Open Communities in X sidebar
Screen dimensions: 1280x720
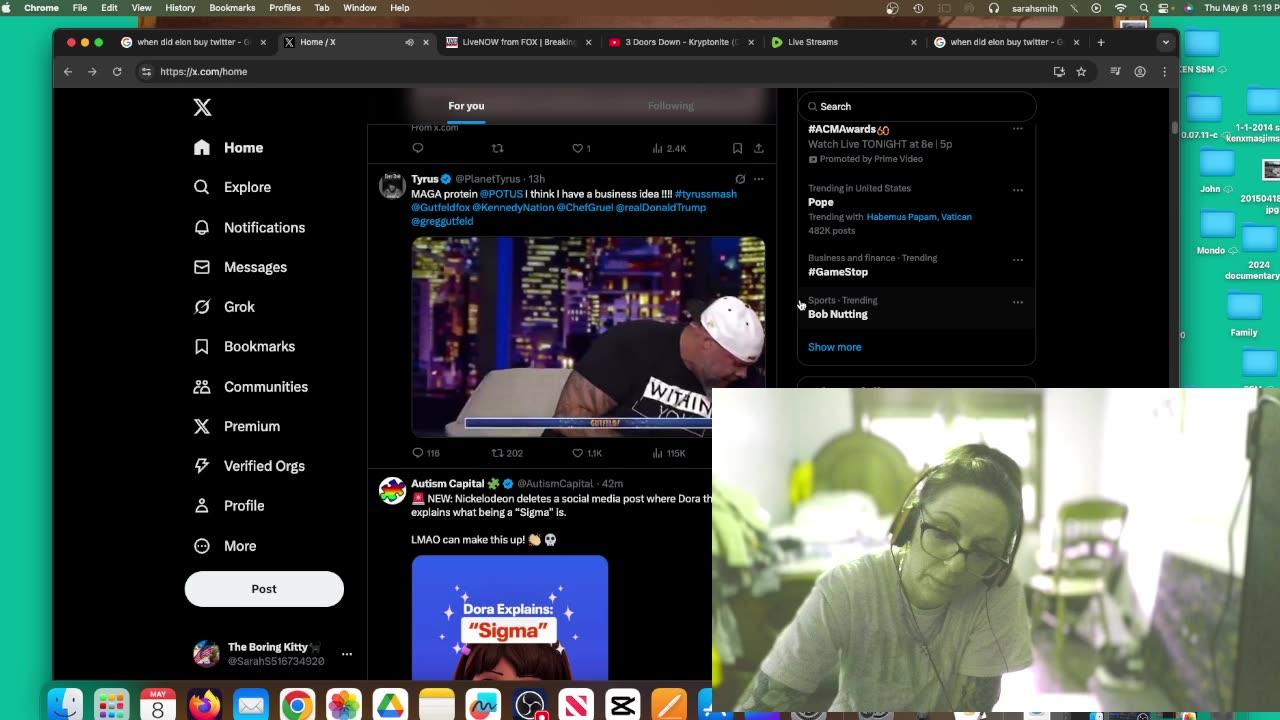coord(251,387)
